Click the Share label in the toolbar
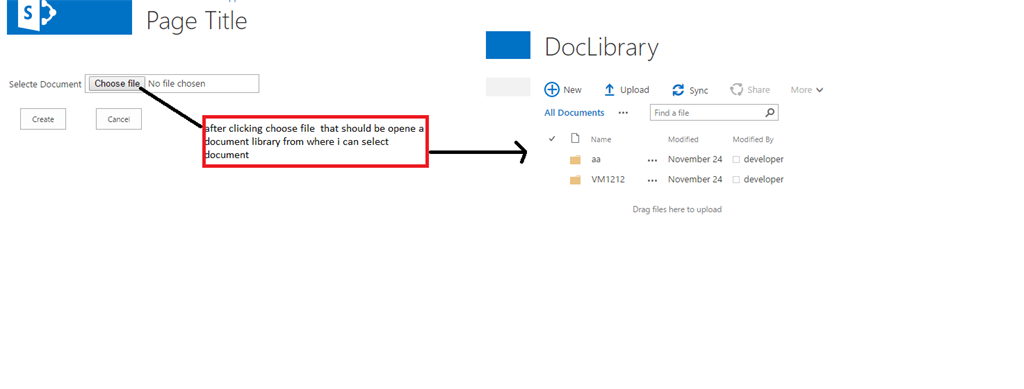This screenshot has height=389, width=1024. coord(759,90)
